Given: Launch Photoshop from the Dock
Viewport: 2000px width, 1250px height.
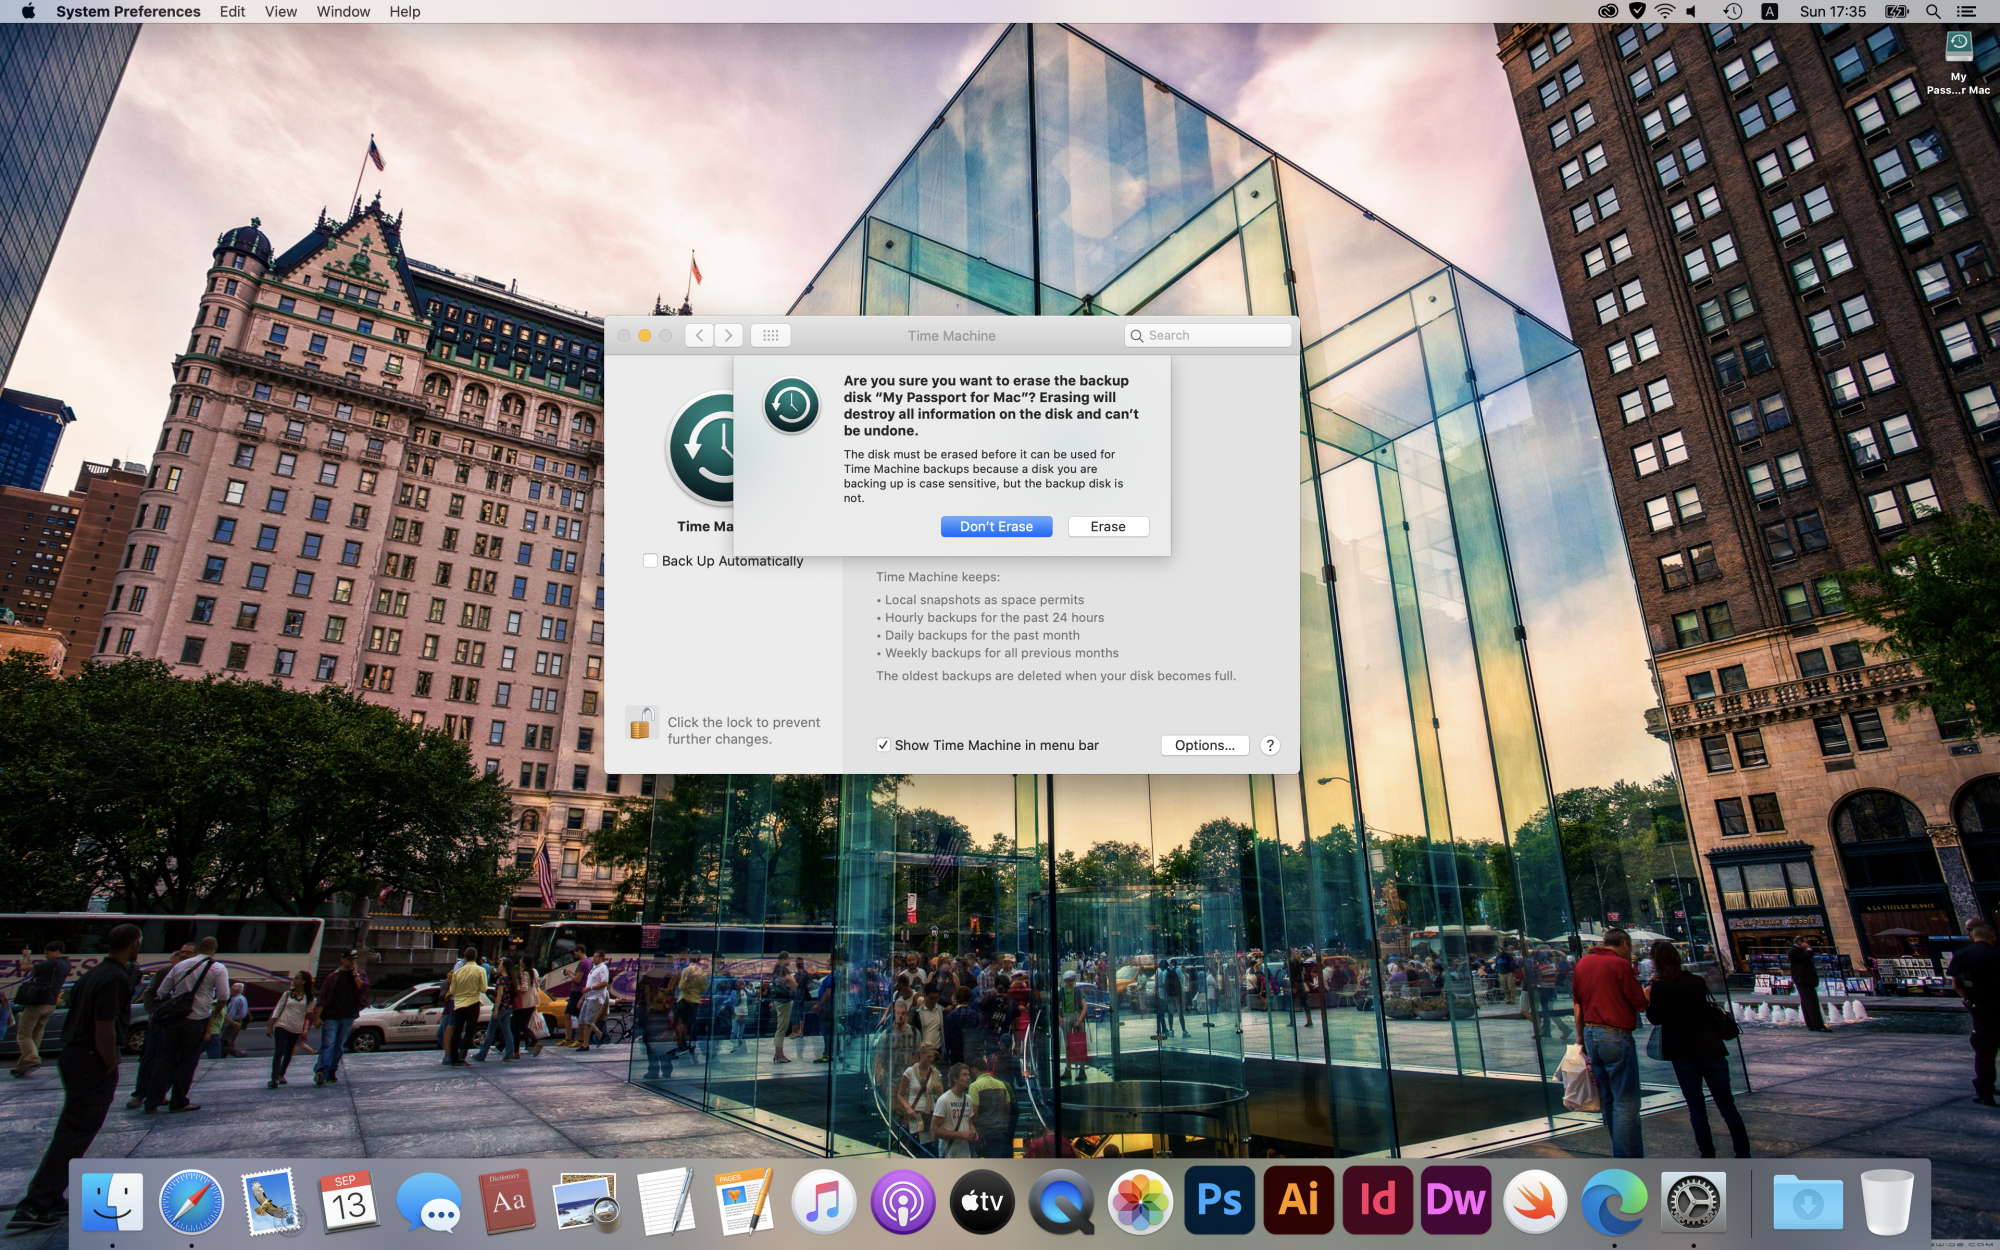Looking at the screenshot, I should [x=1219, y=1200].
